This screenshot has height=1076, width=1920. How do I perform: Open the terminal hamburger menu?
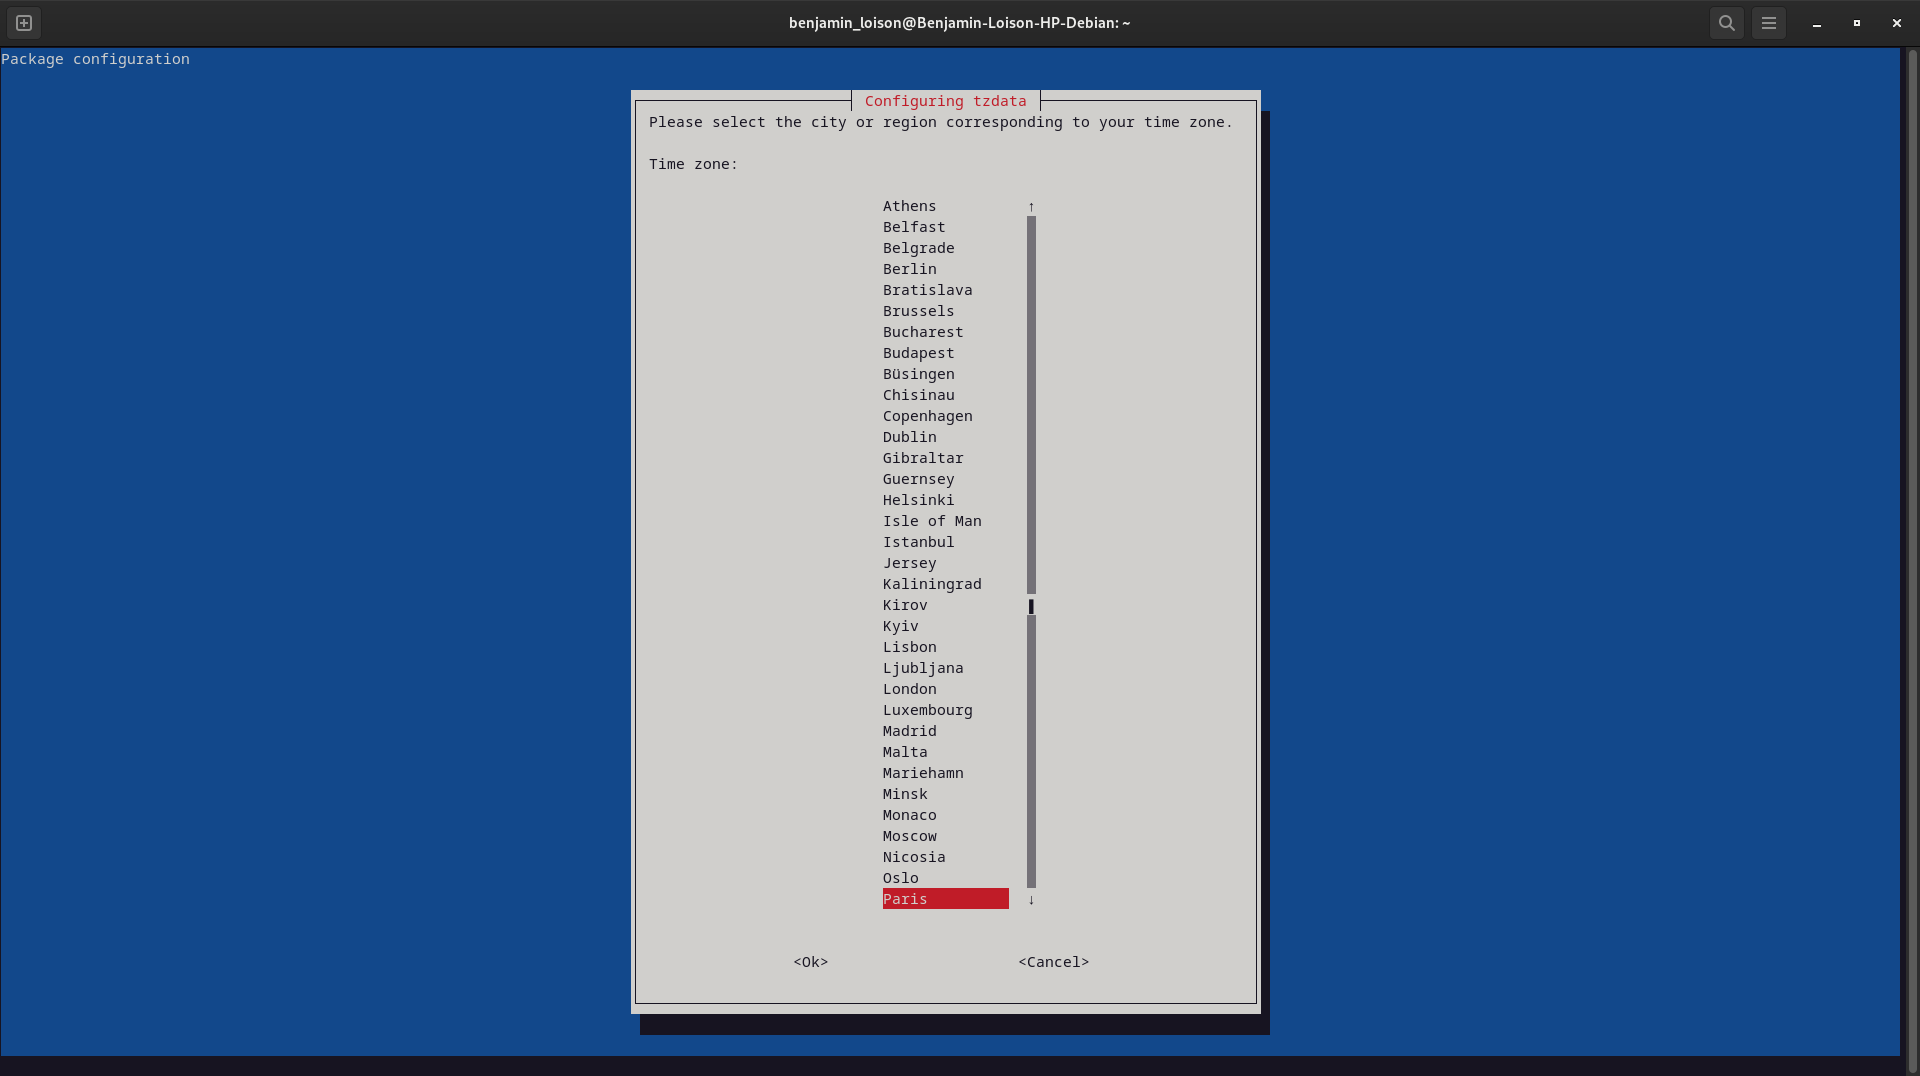click(x=1768, y=23)
